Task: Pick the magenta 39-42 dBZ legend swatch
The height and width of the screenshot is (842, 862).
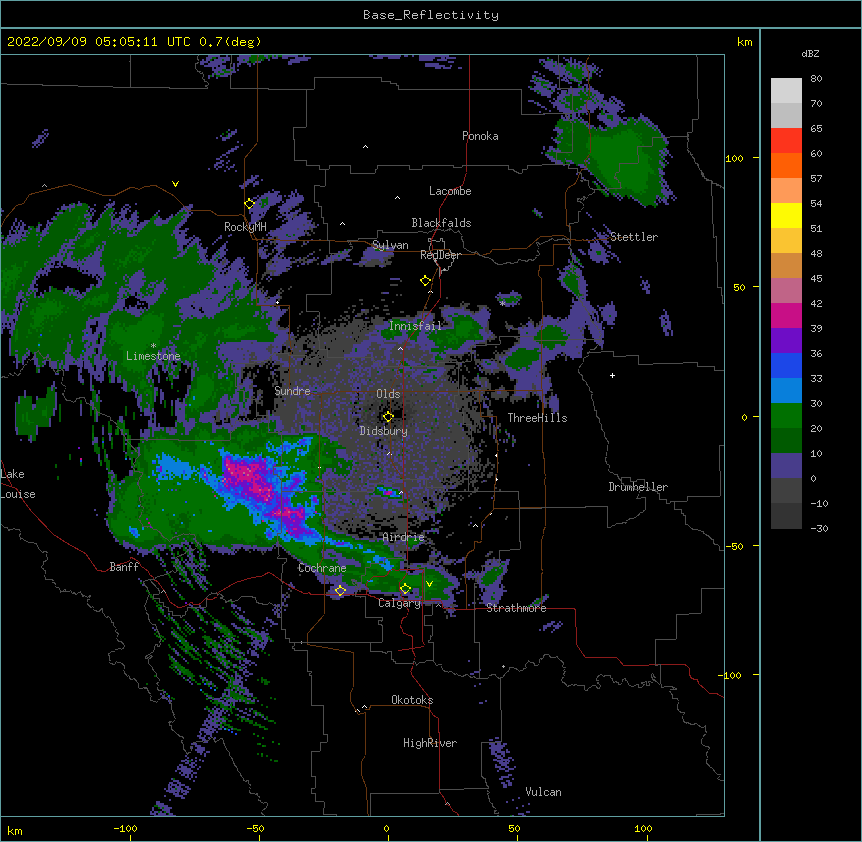Action: click(786, 316)
